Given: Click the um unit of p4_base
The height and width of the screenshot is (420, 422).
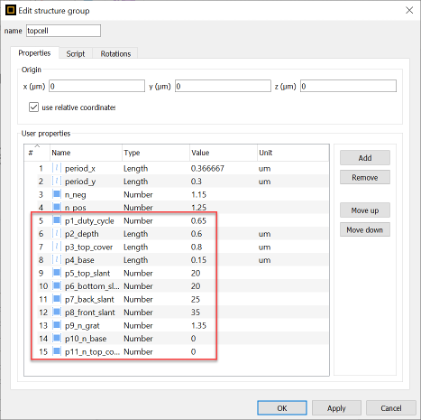Looking at the screenshot, I should point(264,260).
